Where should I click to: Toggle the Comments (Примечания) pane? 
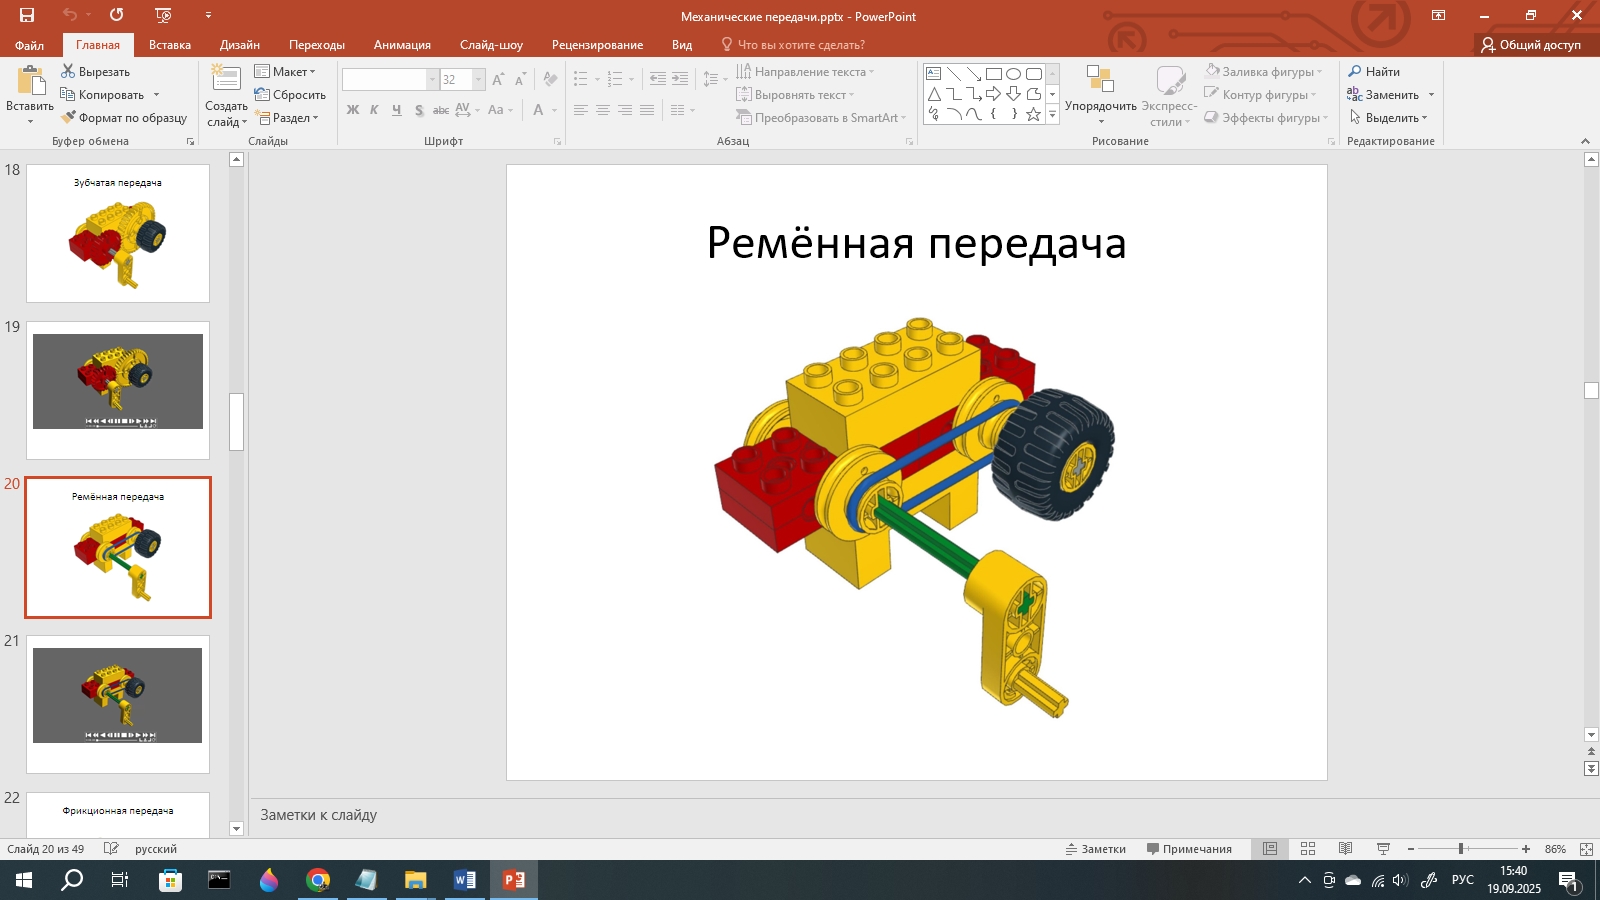(1189, 849)
